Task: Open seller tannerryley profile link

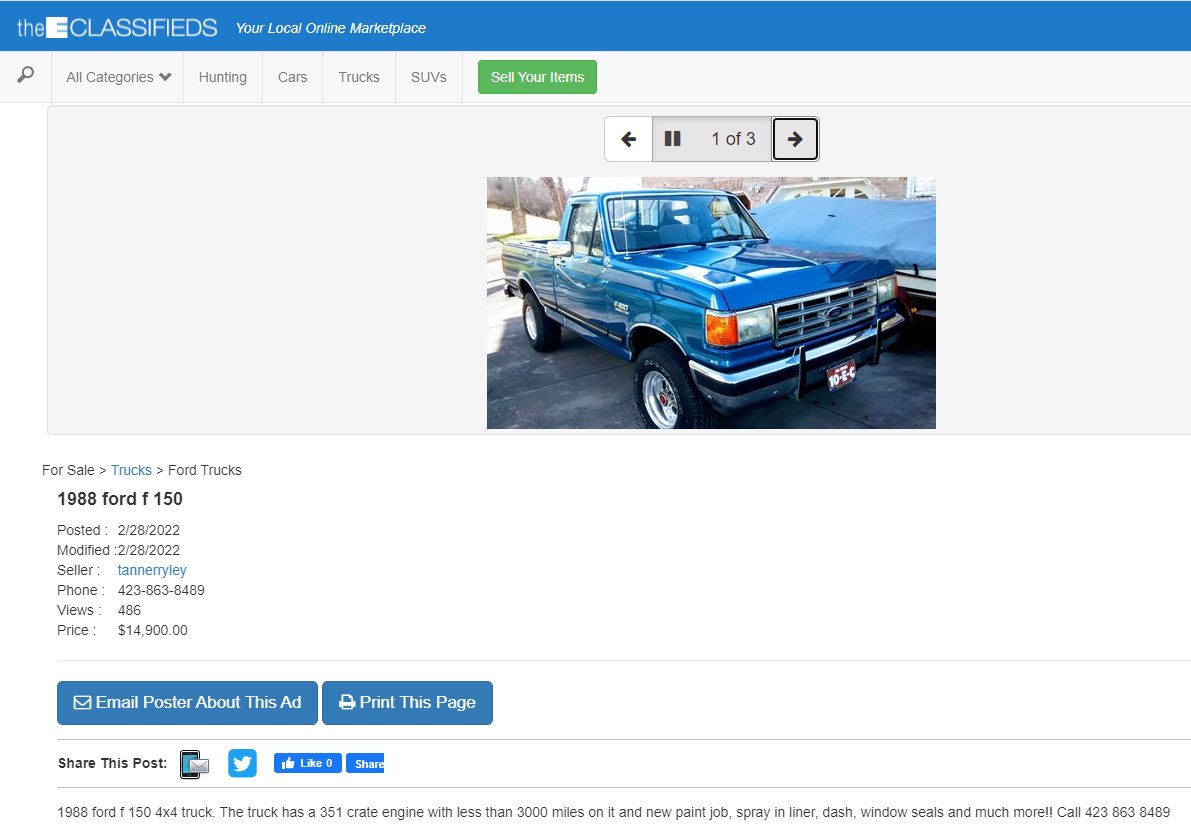Action: pos(152,570)
